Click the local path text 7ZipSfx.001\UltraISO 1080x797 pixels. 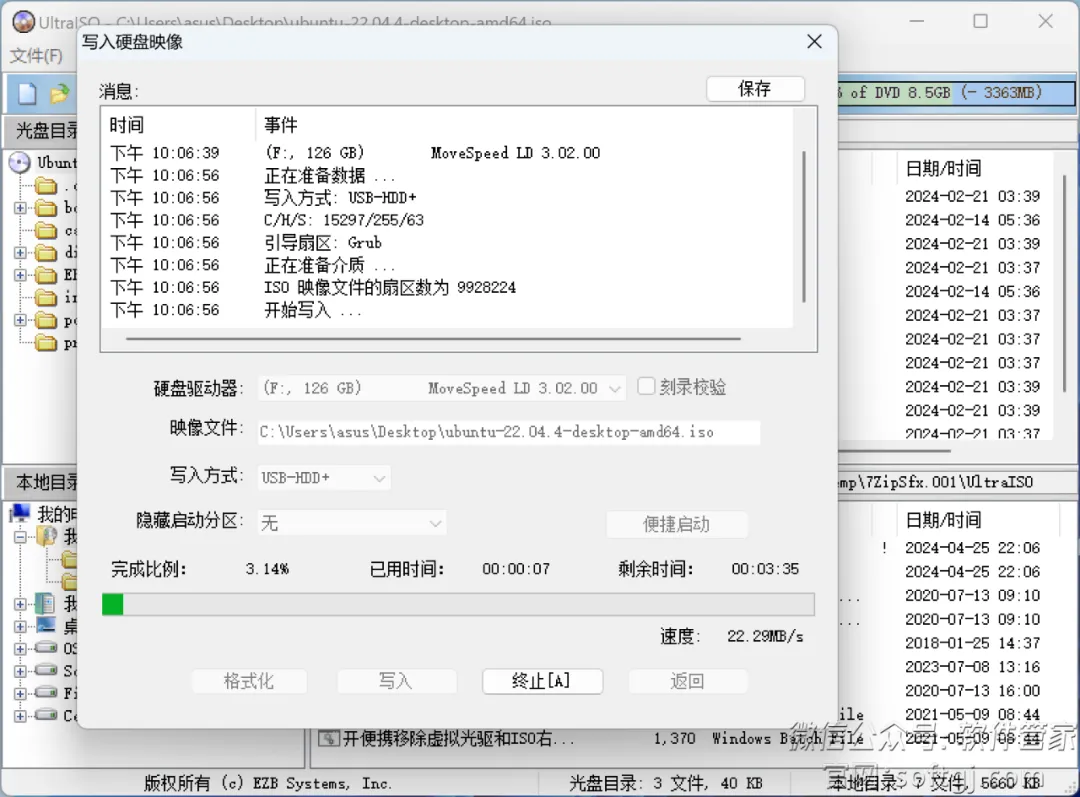click(945, 482)
